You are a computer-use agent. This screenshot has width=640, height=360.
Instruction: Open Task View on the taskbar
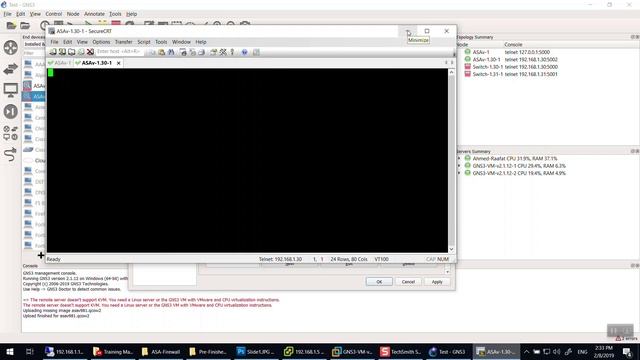click(29, 351)
